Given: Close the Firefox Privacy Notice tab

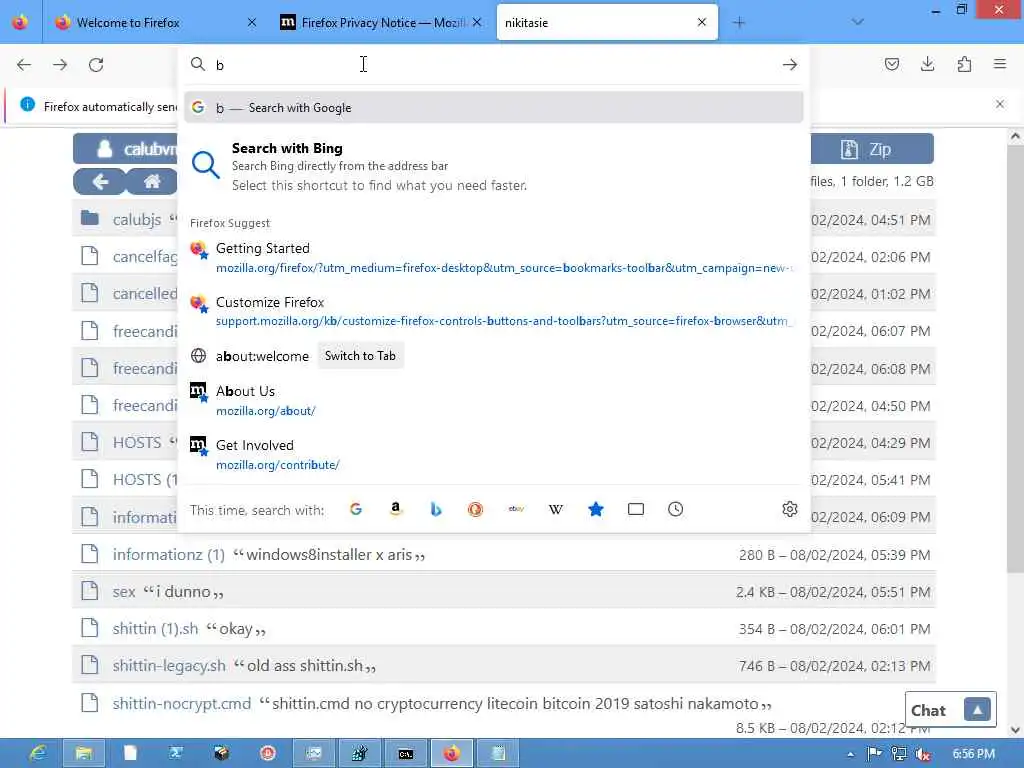Looking at the screenshot, I should [x=477, y=22].
